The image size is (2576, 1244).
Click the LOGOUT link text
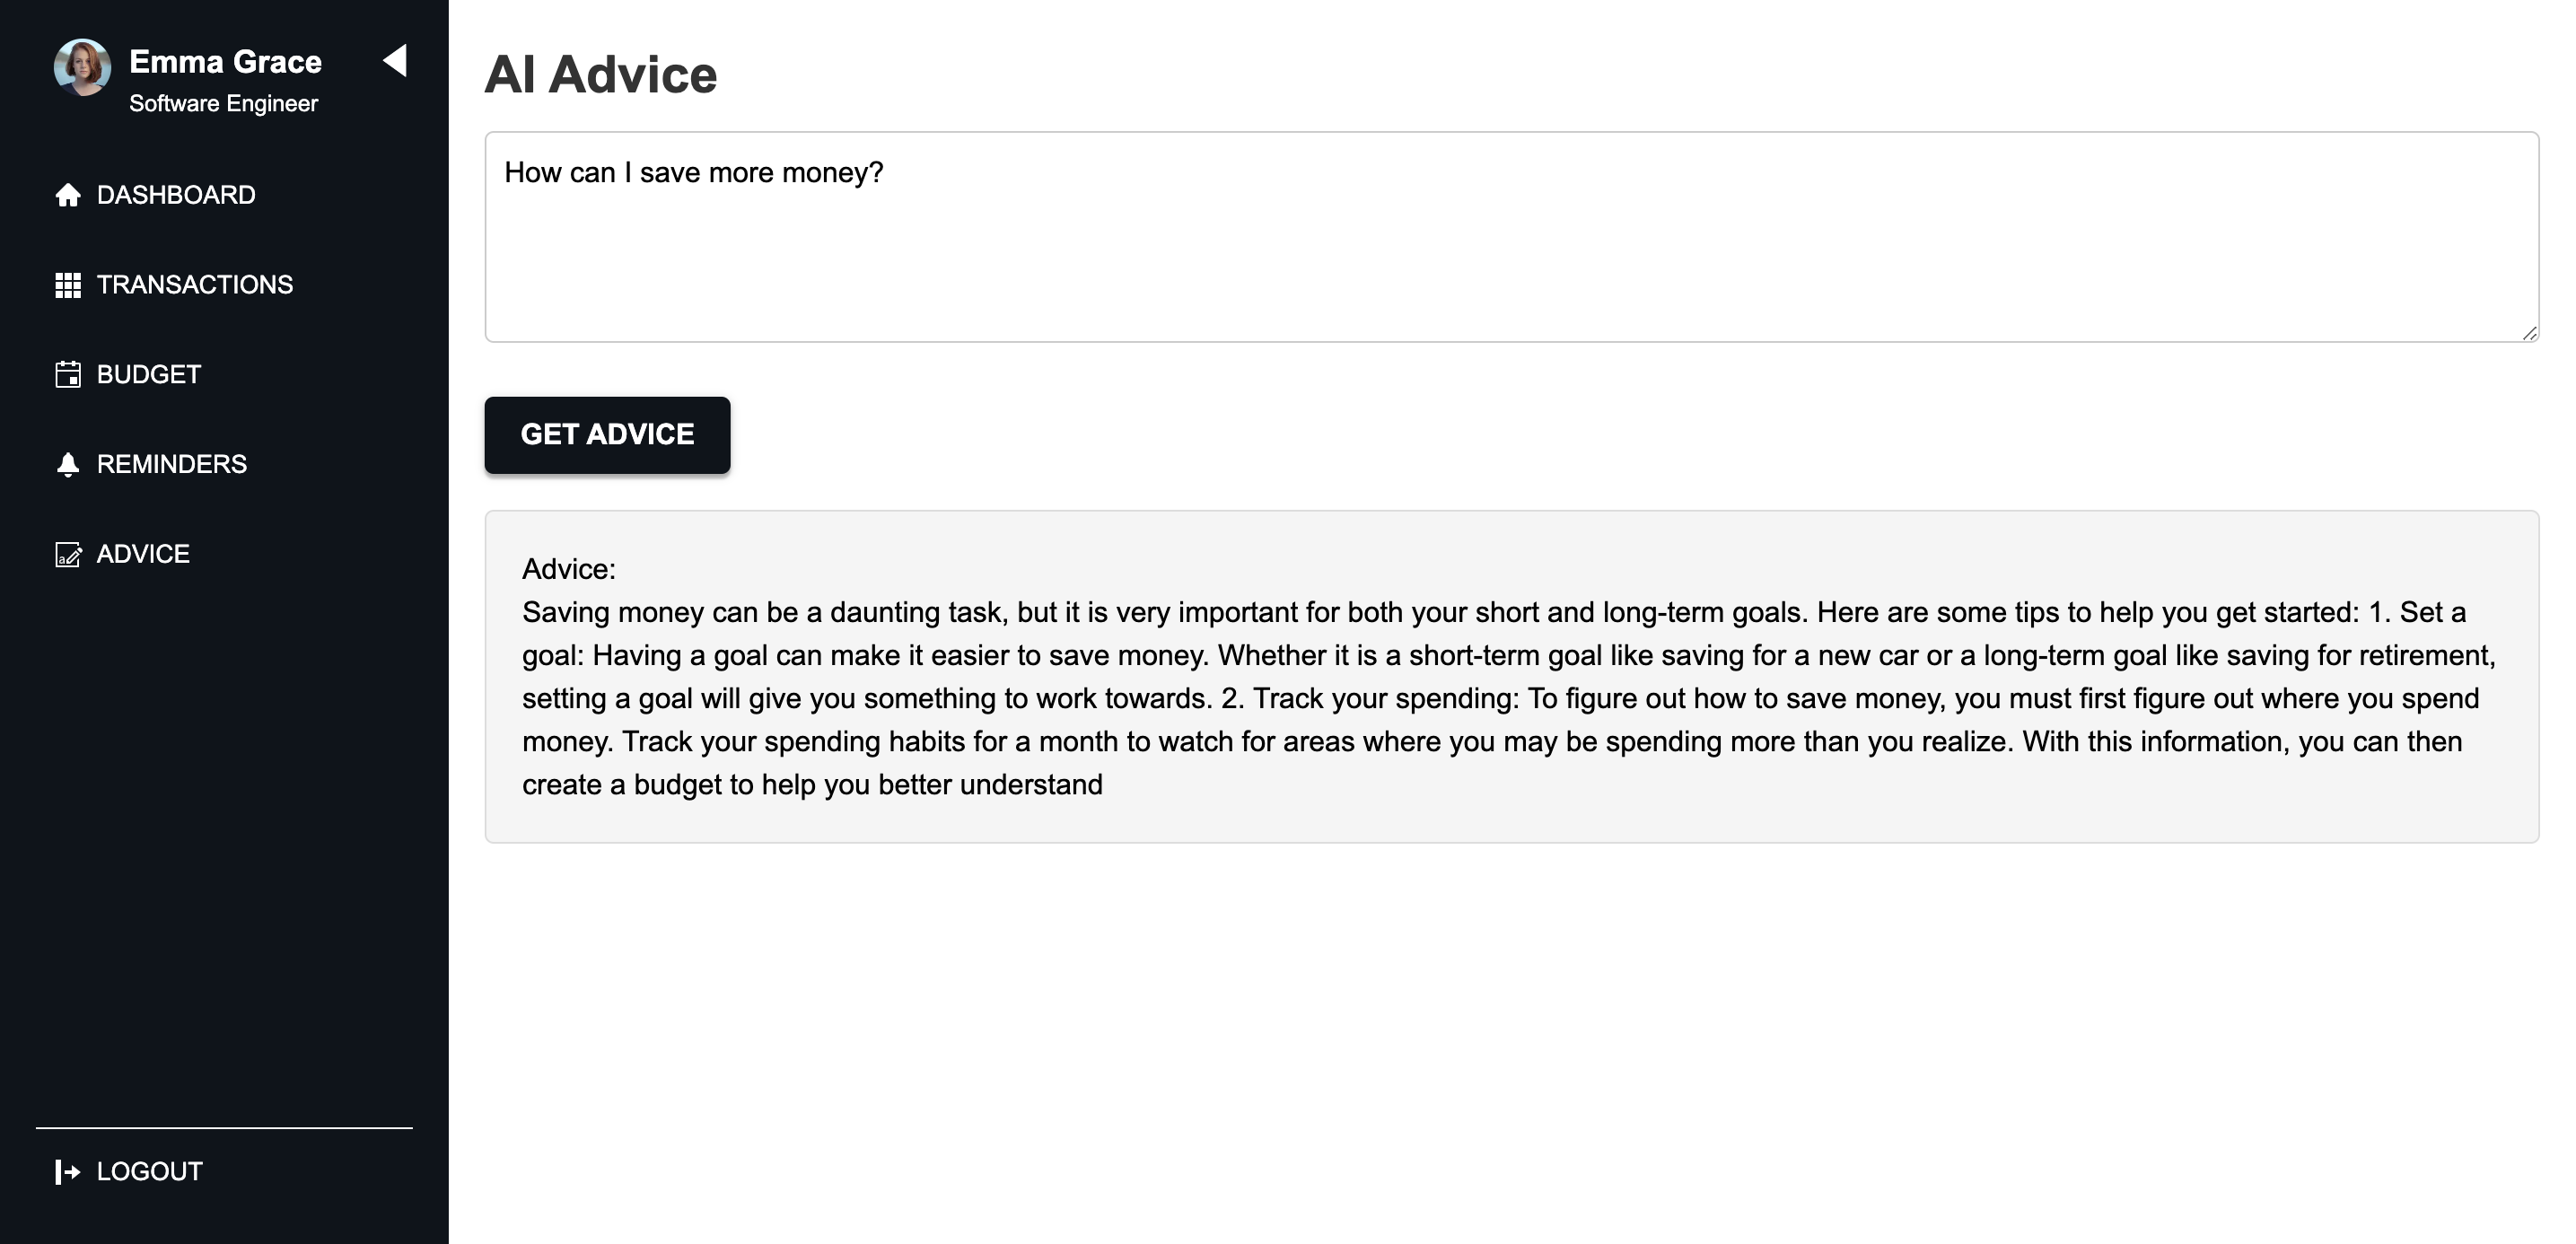click(x=150, y=1172)
